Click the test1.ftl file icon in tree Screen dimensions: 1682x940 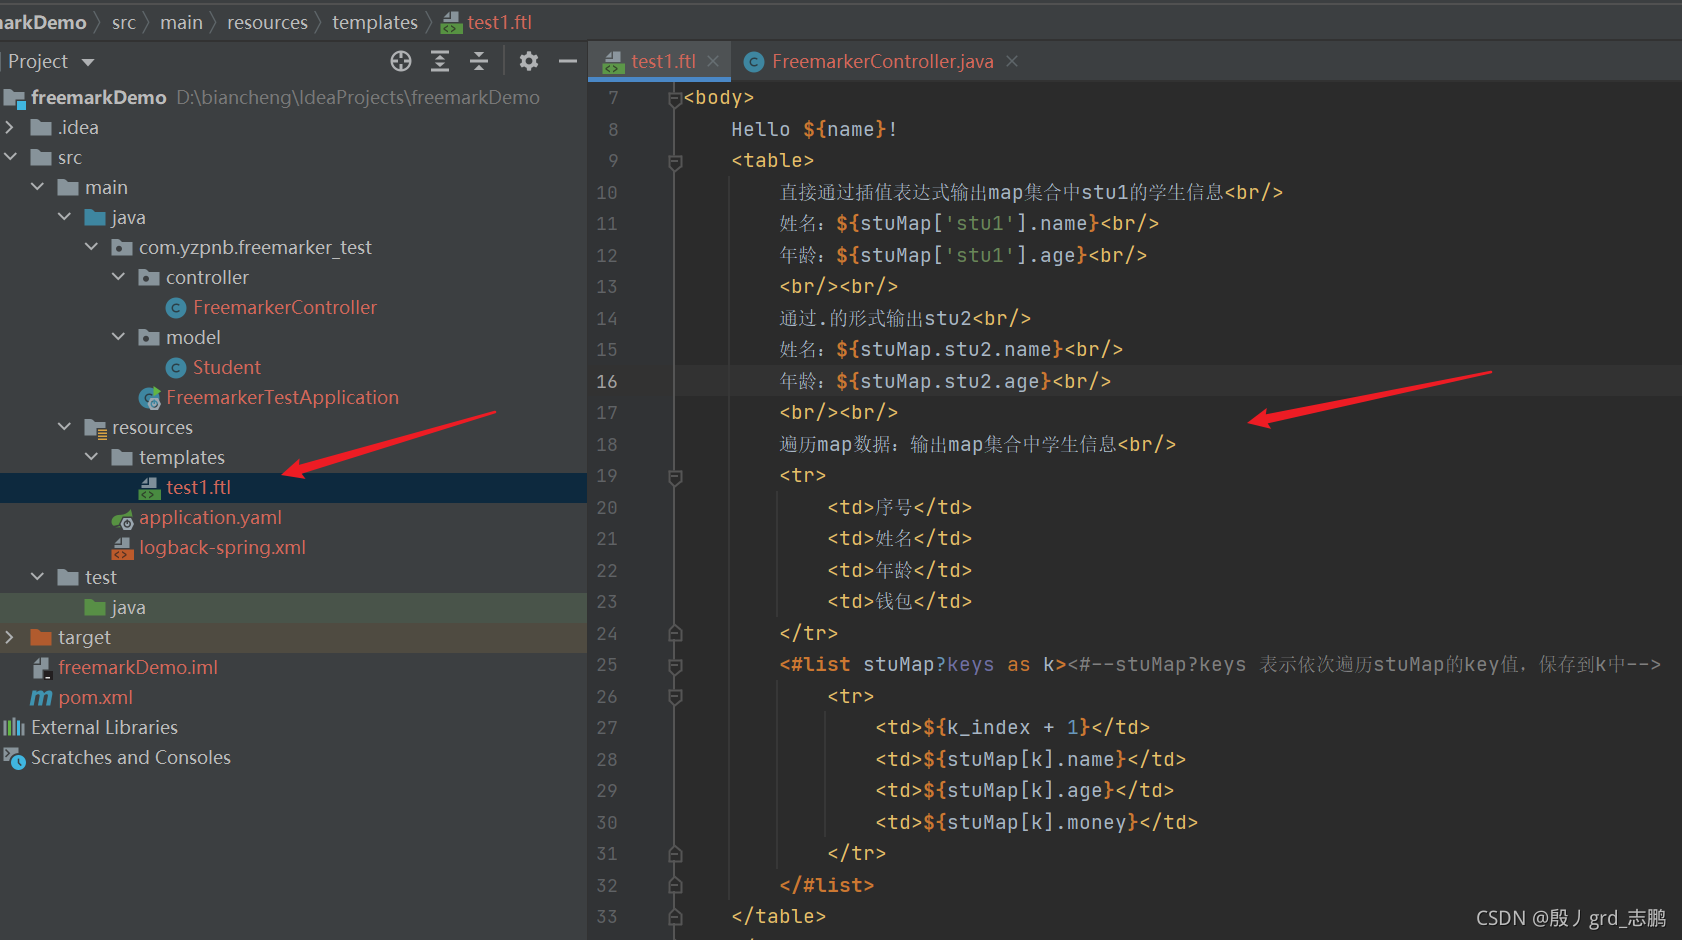point(149,488)
